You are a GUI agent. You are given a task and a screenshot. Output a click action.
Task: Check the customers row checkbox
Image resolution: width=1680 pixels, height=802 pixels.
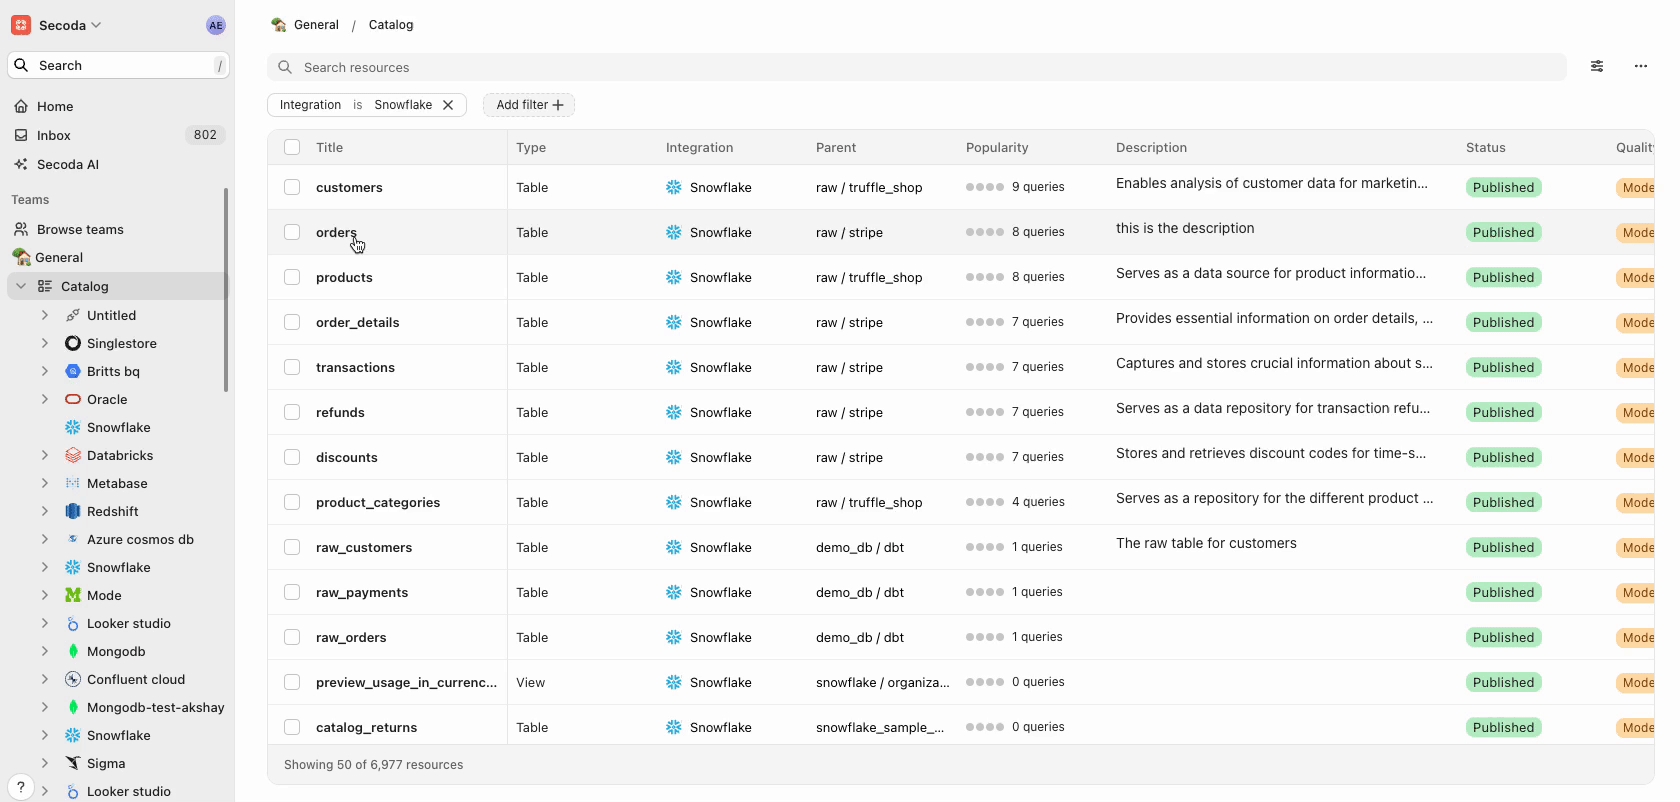[292, 187]
